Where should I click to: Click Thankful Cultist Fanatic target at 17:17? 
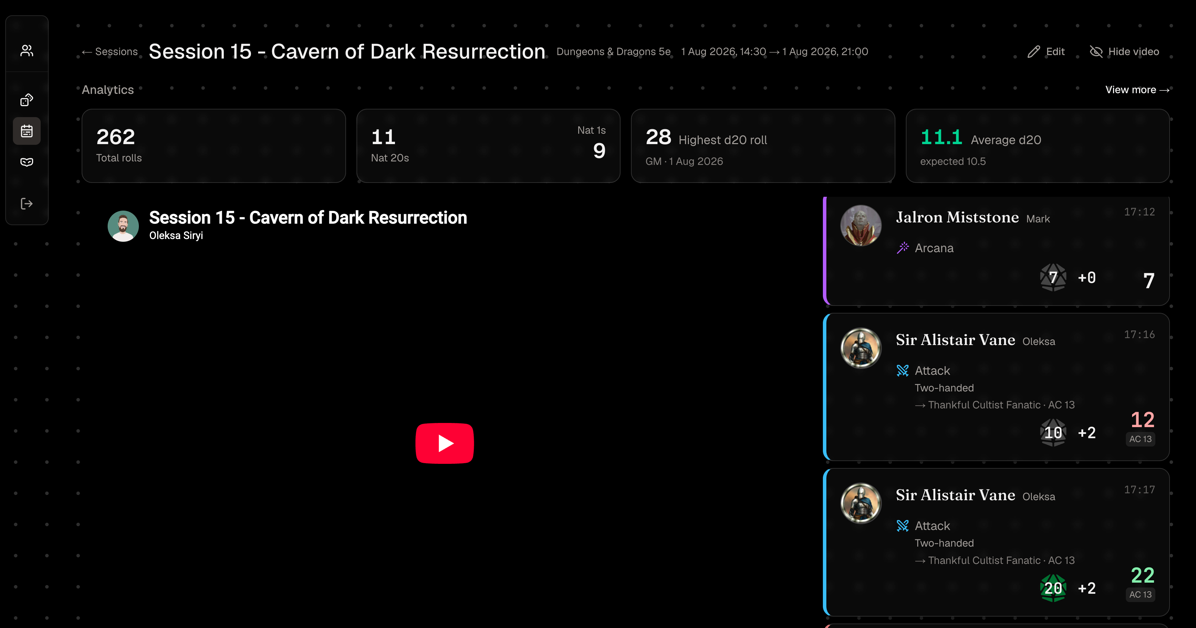(995, 561)
